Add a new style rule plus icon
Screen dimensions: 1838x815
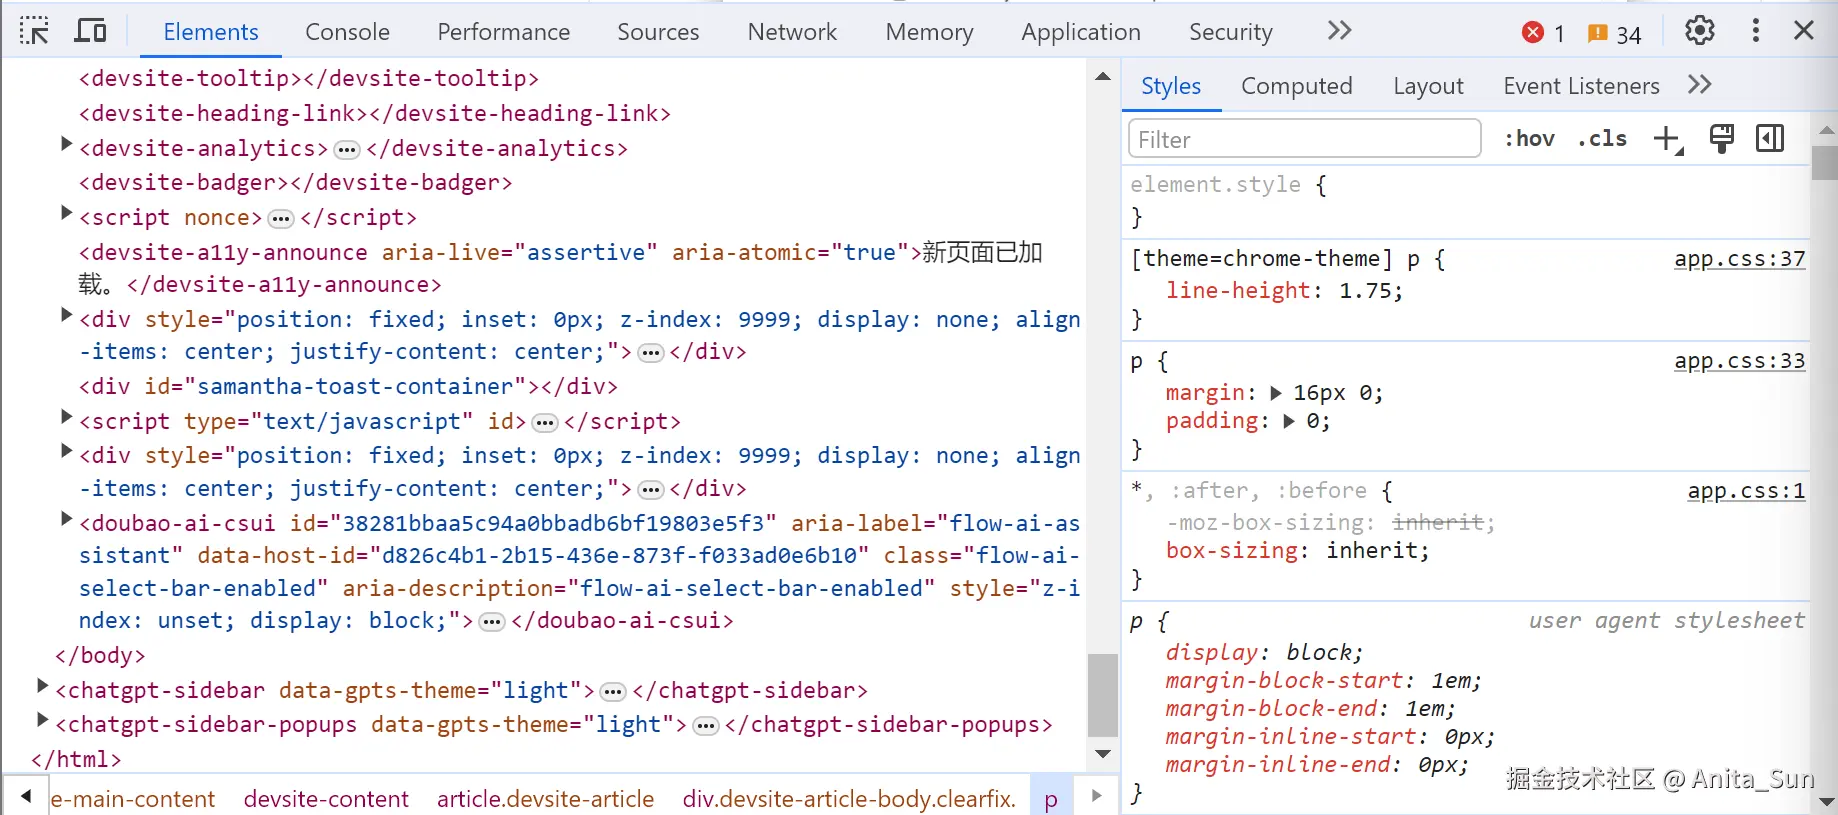1668,139
